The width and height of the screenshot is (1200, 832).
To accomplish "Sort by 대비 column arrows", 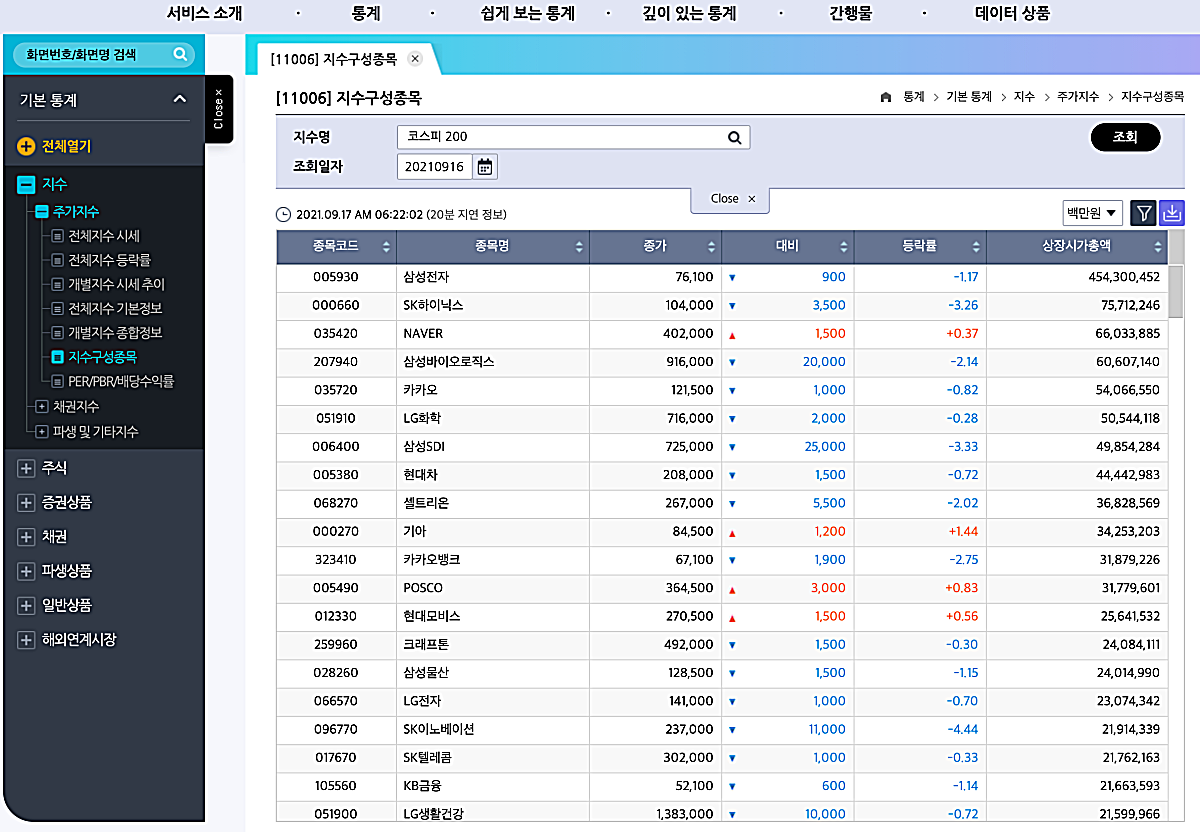I will point(844,247).
